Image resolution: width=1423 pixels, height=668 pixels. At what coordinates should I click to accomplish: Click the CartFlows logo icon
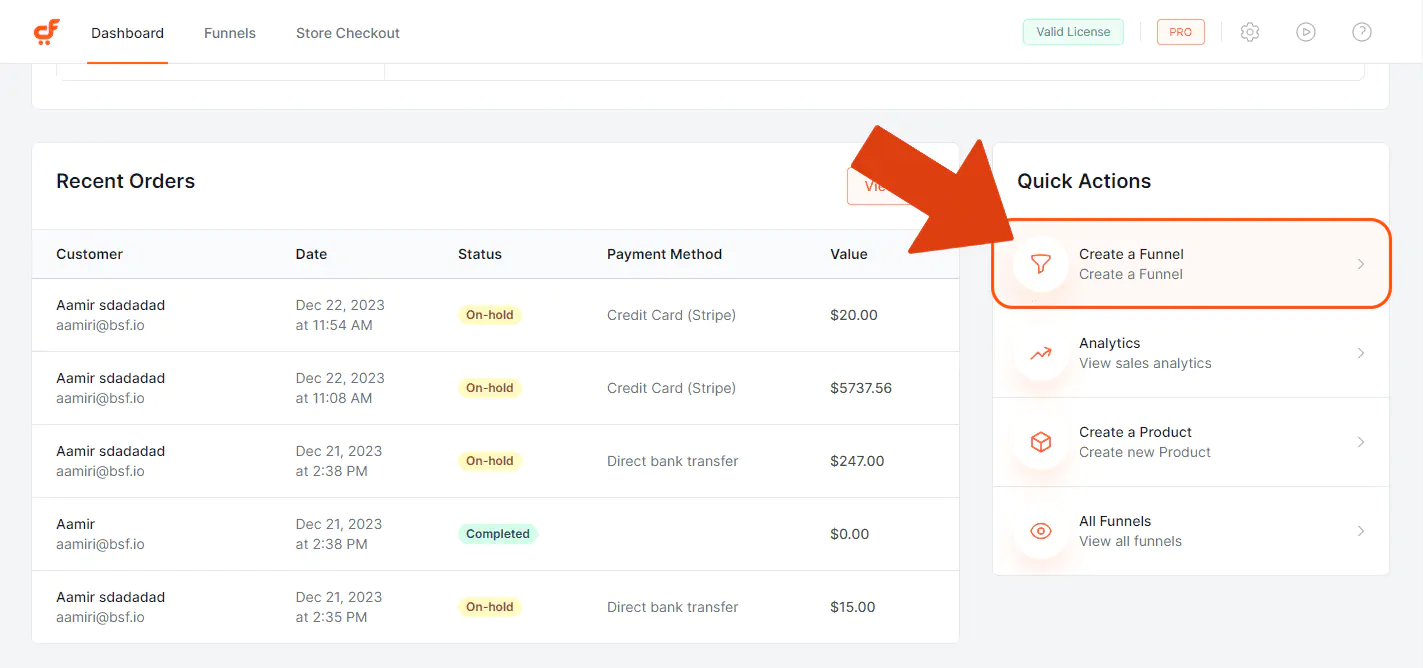tap(47, 32)
